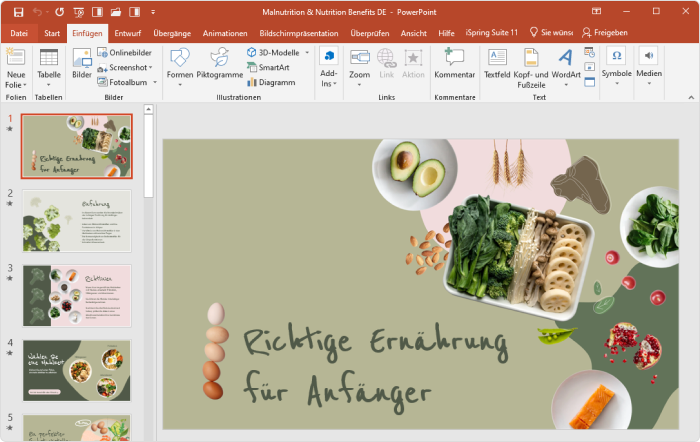The image size is (700, 442).
Task: Open the Symbole dropdown
Action: [x=617, y=67]
